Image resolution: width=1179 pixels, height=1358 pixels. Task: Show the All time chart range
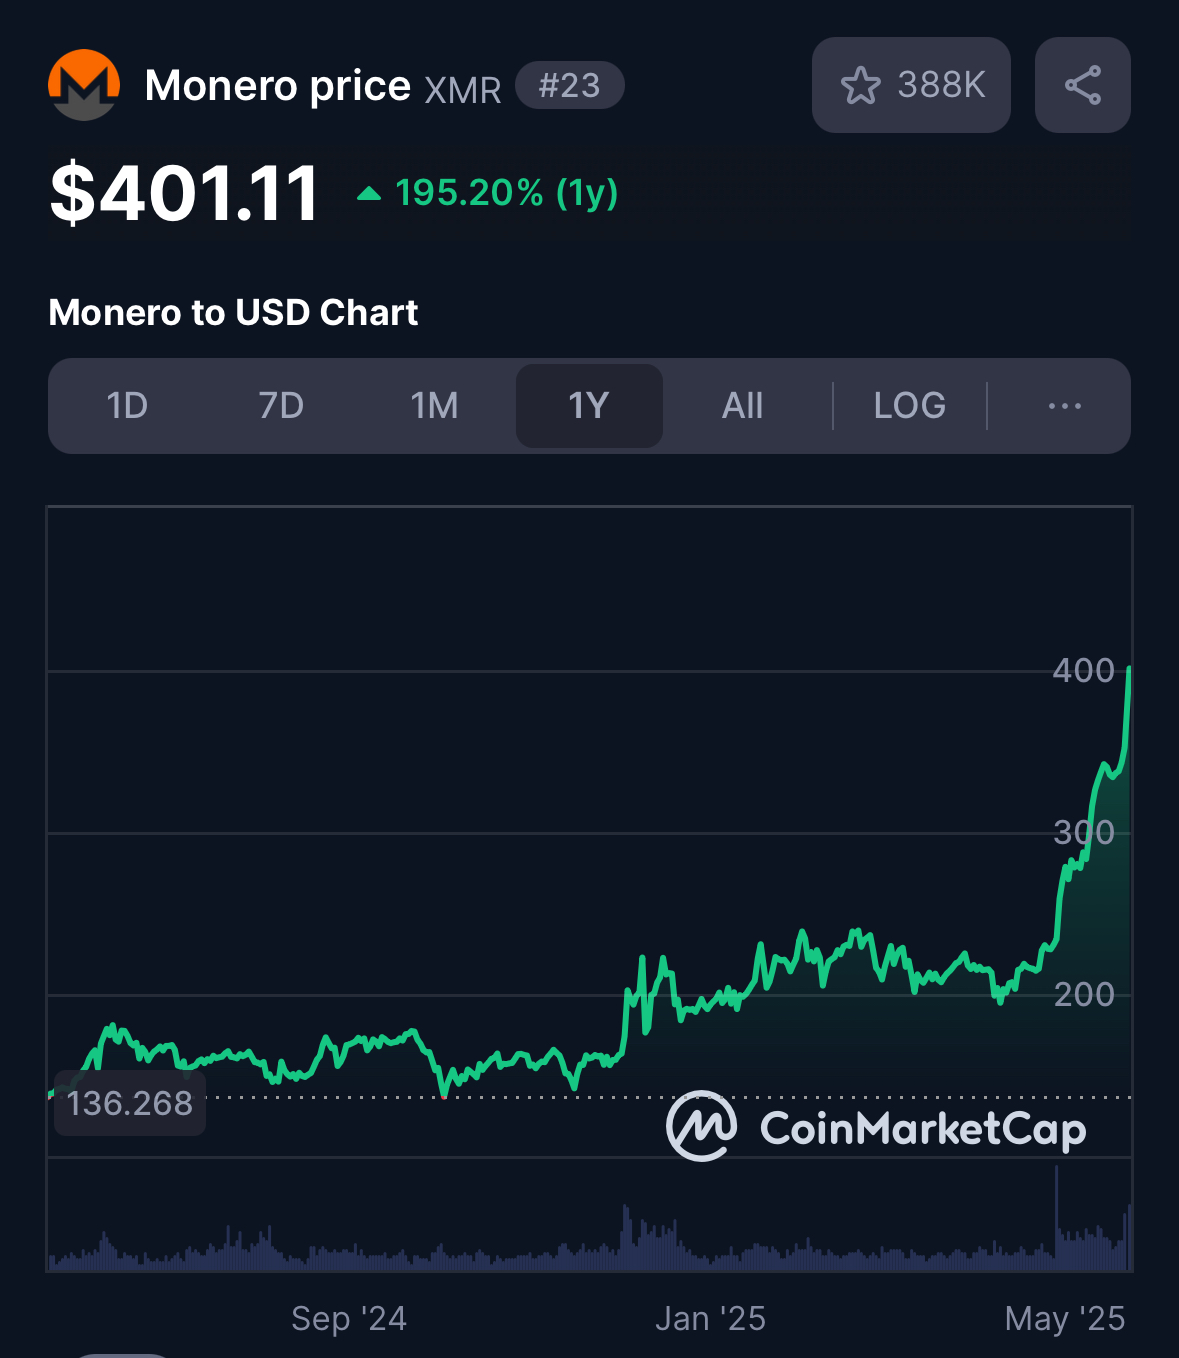pyautogui.click(x=743, y=406)
